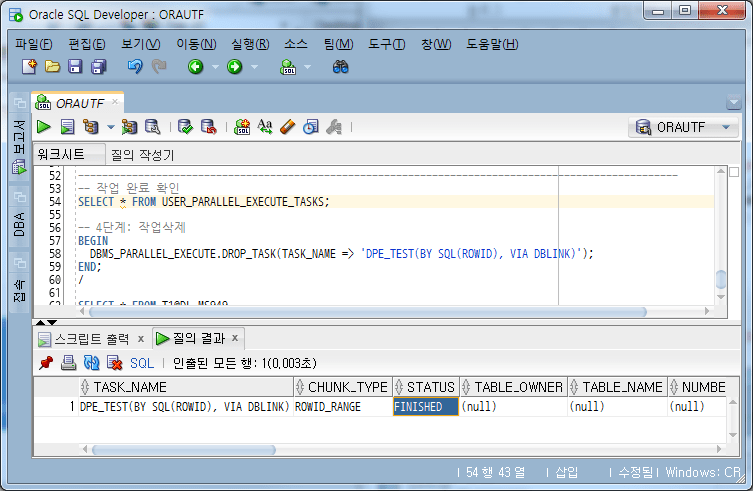Screen dimensions: 753x491
Task: Click the binoculars Find DB Object icon
Action: (x=340, y=67)
